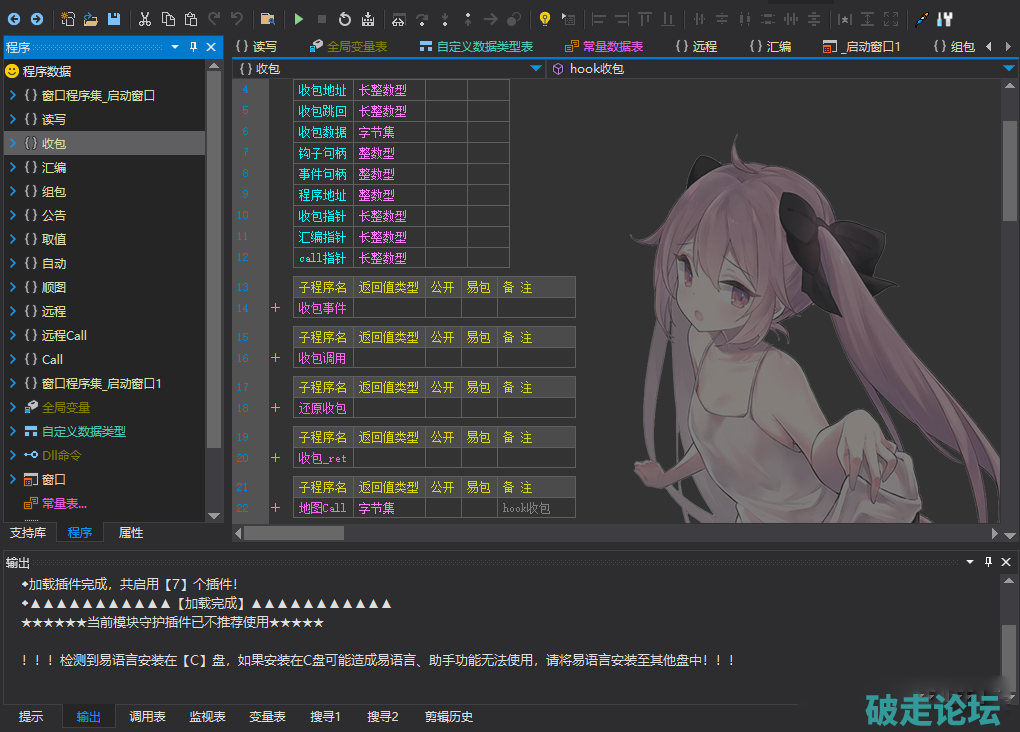Expand the 收包事件 subroutine plus sign
The image size is (1020, 732).
(275, 308)
